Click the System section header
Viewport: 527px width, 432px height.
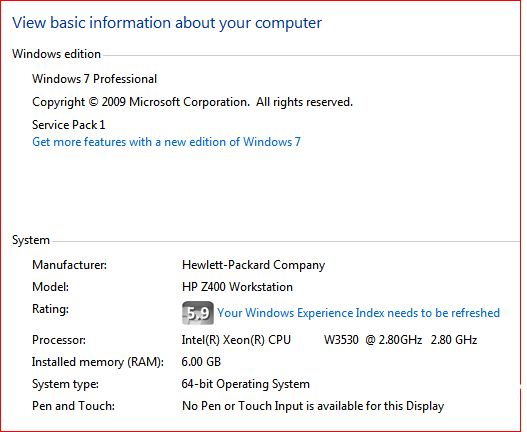click(x=31, y=240)
